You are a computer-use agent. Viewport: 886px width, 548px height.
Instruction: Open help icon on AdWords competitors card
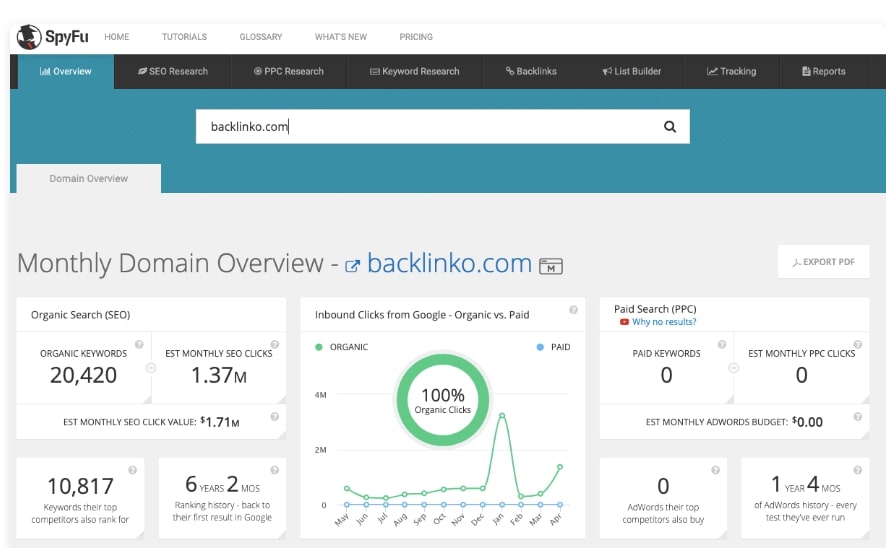tap(715, 470)
